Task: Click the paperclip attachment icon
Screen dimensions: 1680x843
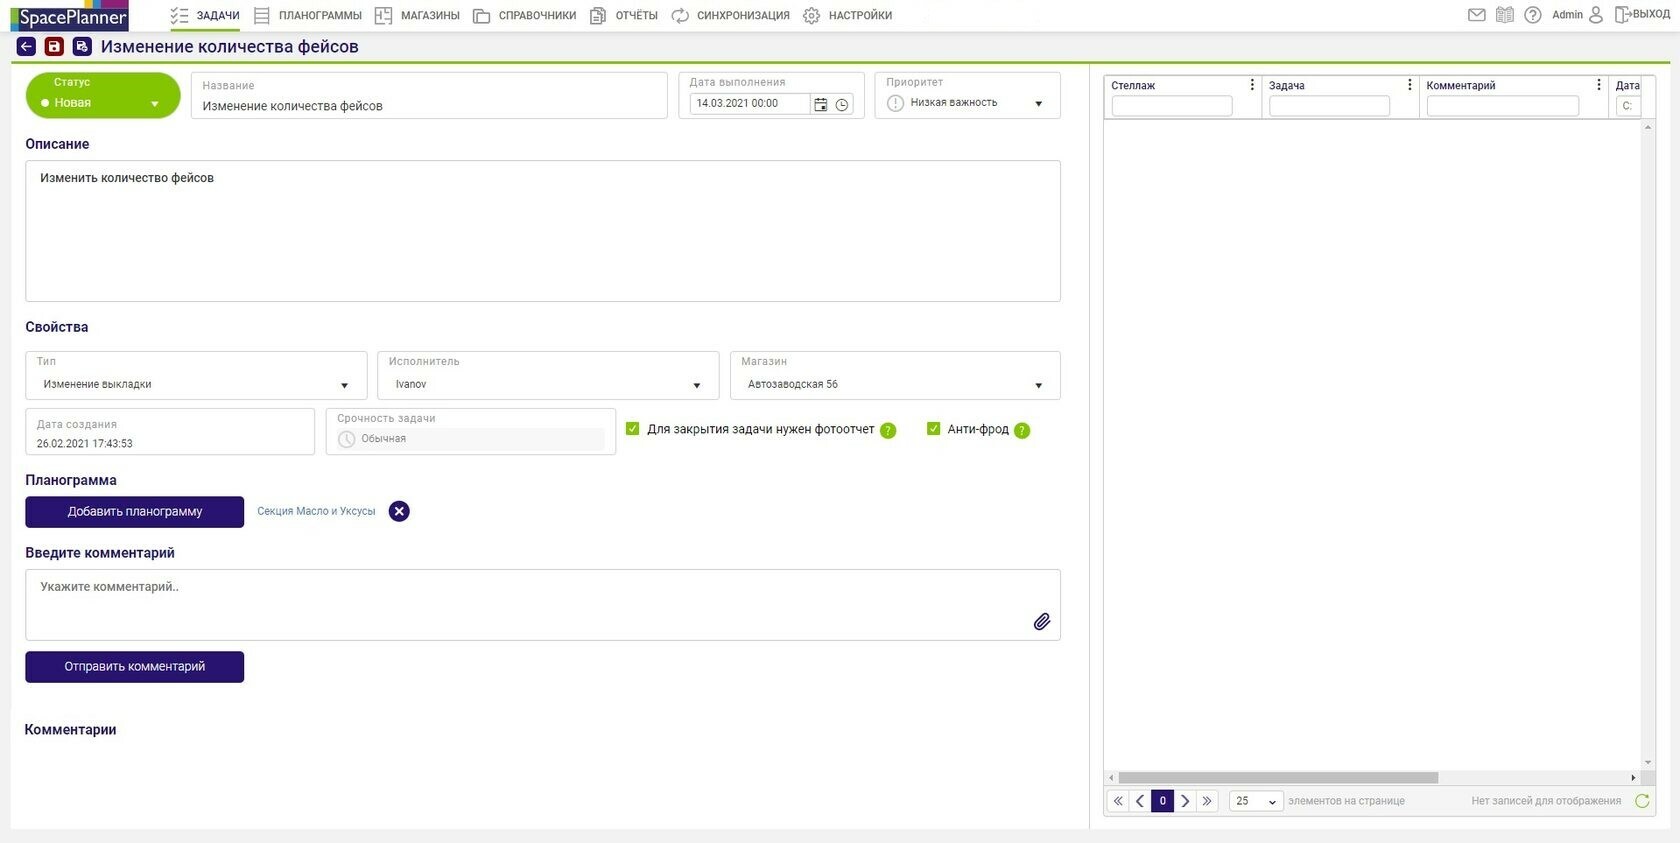Action: point(1041,622)
